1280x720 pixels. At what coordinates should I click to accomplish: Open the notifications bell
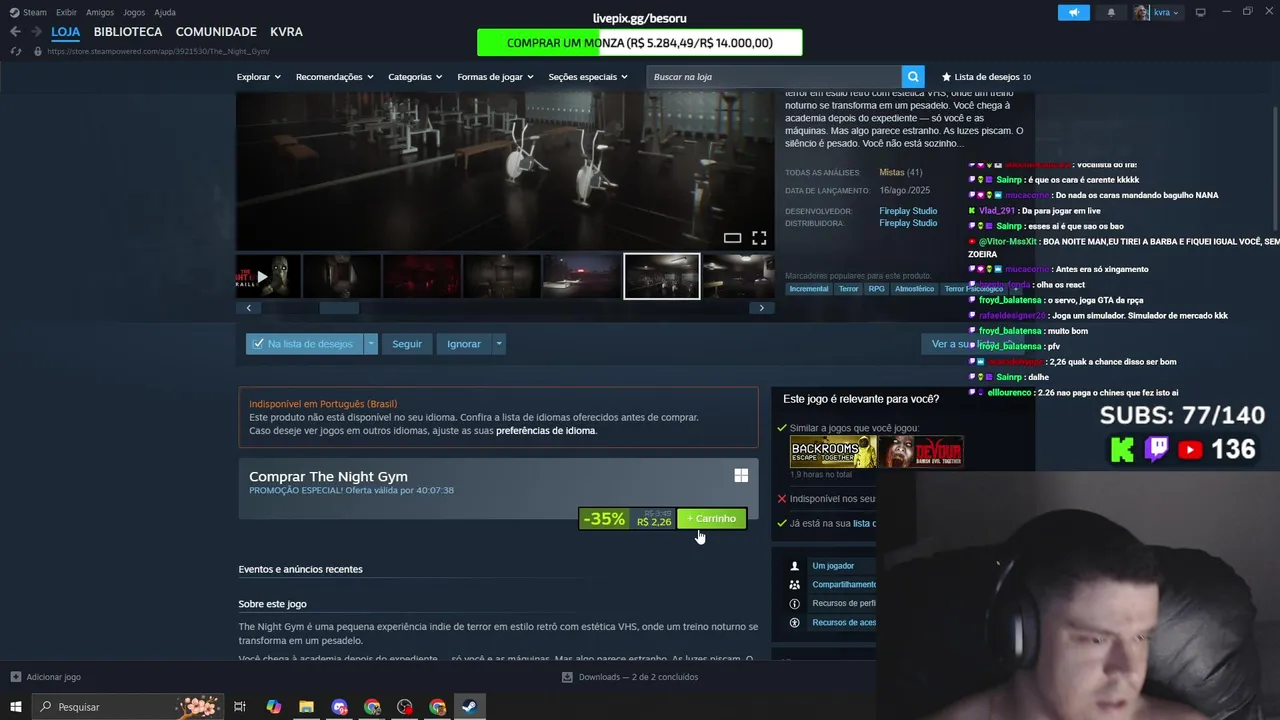click(x=1111, y=12)
